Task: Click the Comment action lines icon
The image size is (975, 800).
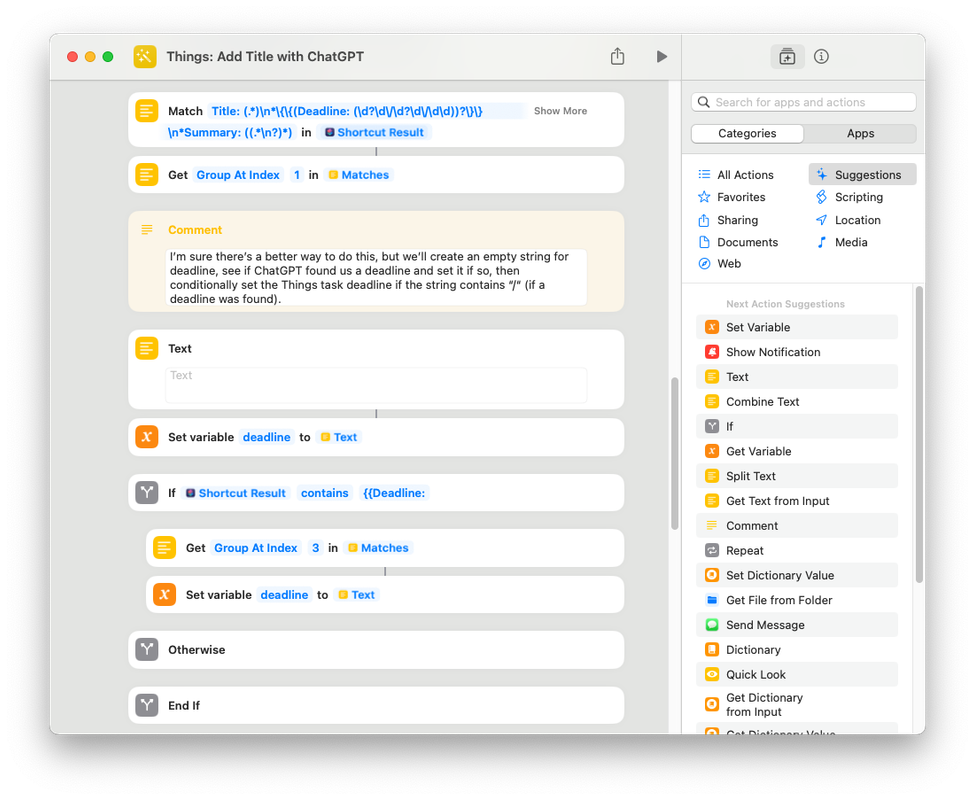Action: click(147, 230)
